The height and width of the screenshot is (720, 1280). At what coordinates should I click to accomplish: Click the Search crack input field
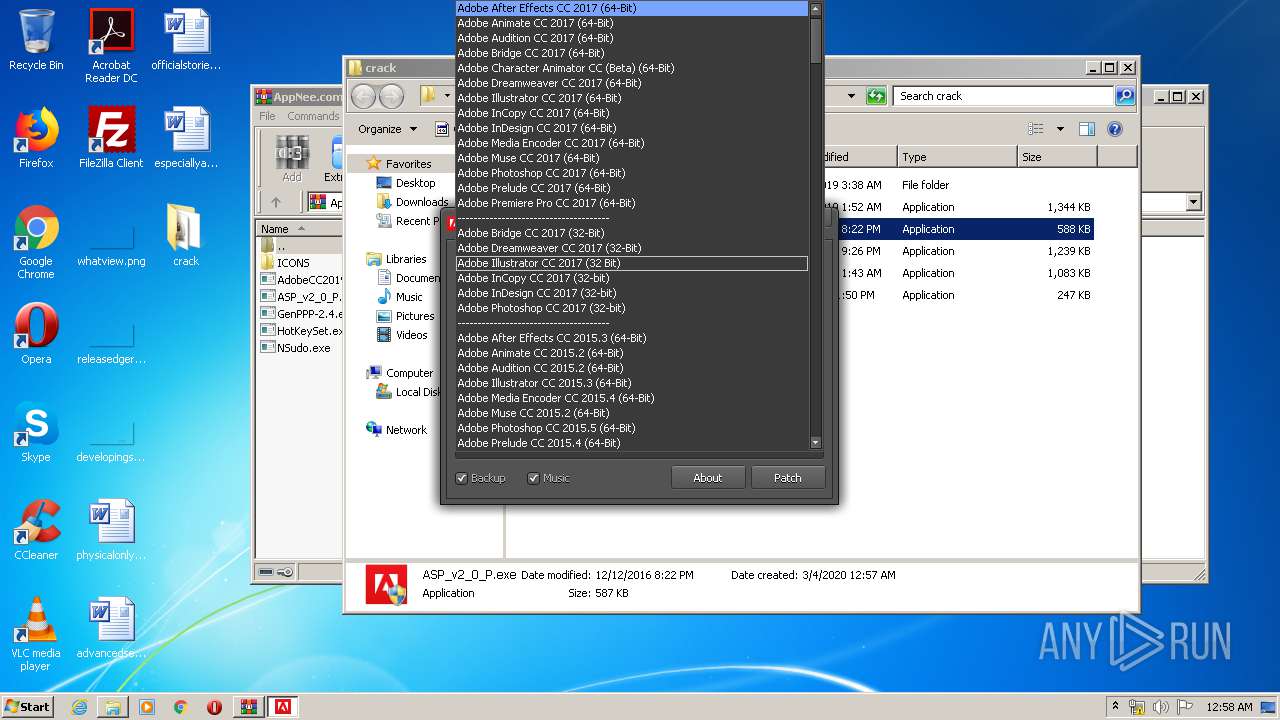pyautogui.click(x=1003, y=96)
